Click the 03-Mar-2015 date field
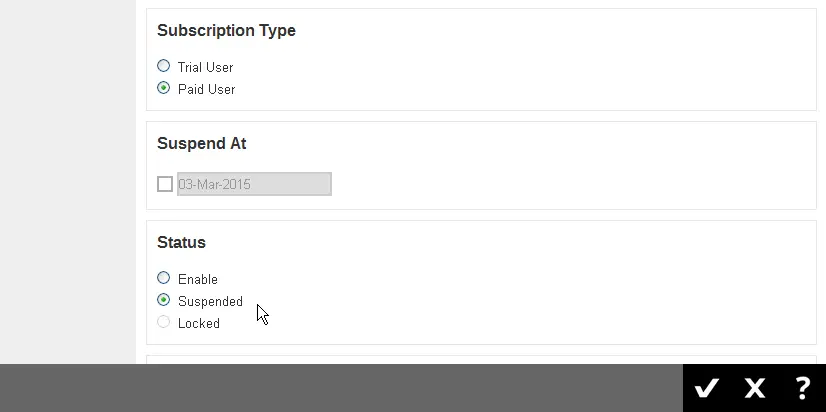Screen dimensions: 826x412 click(254, 184)
